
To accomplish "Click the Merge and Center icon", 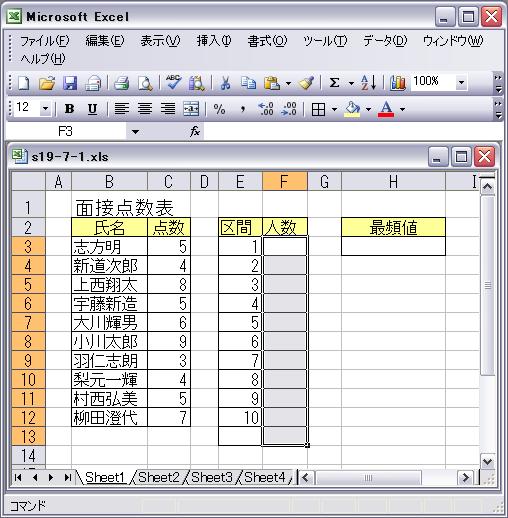I will (191, 109).
